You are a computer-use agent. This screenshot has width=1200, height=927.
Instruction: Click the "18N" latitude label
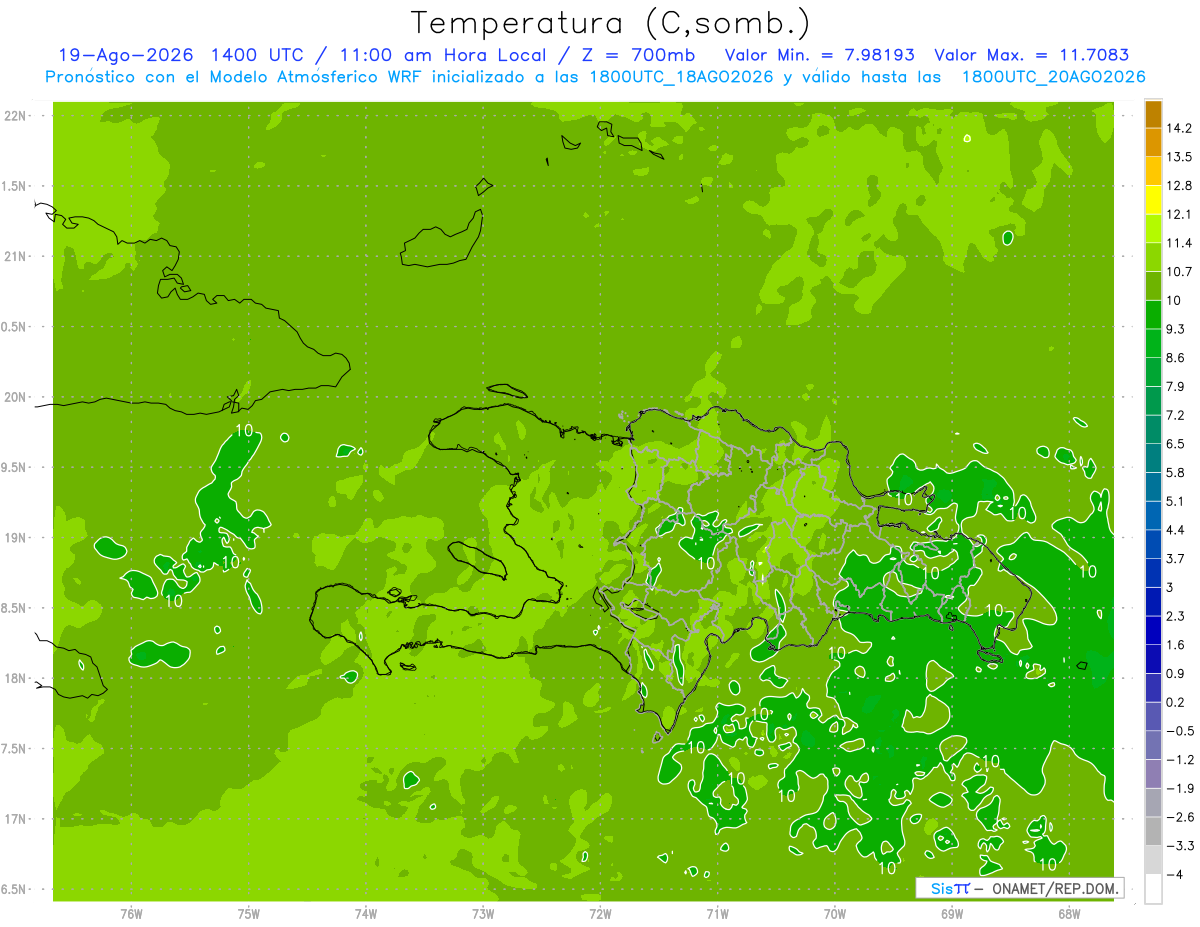[16, 678]
